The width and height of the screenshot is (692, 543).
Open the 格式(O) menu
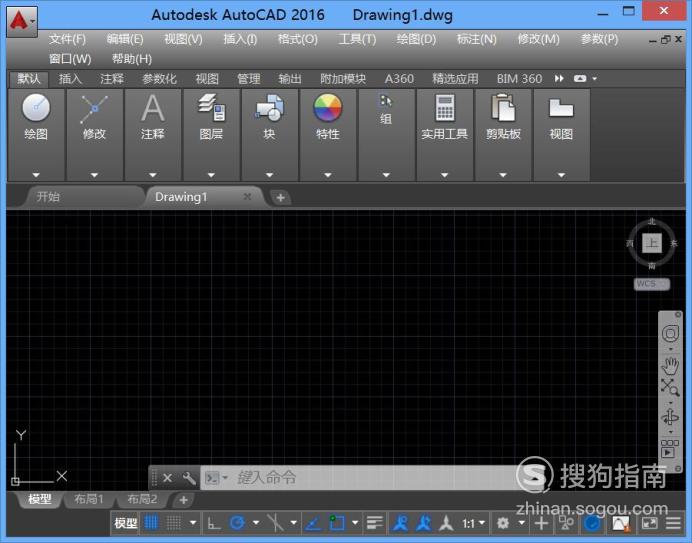coord(298,39)
